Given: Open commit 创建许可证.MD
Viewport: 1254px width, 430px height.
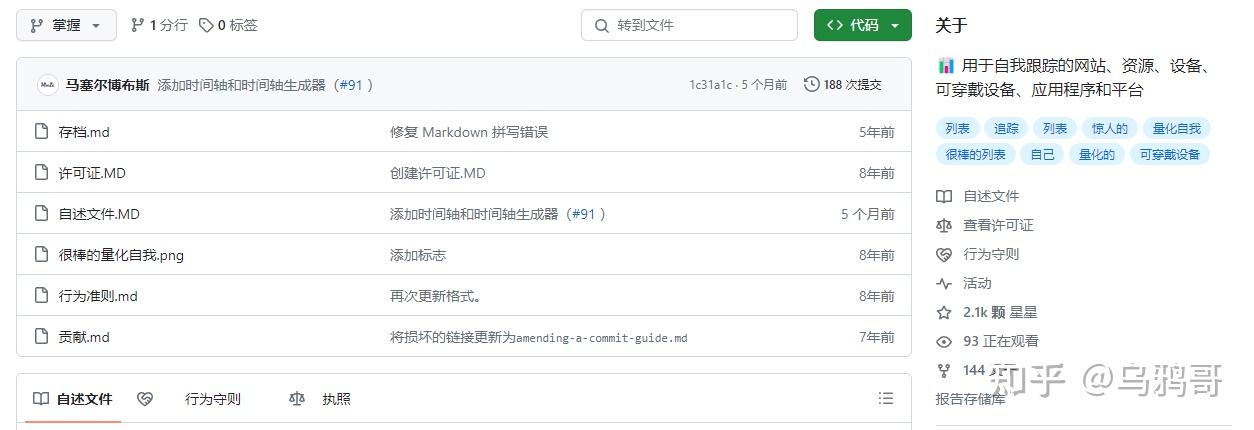Looking at the screenshot, I should 438,173.
